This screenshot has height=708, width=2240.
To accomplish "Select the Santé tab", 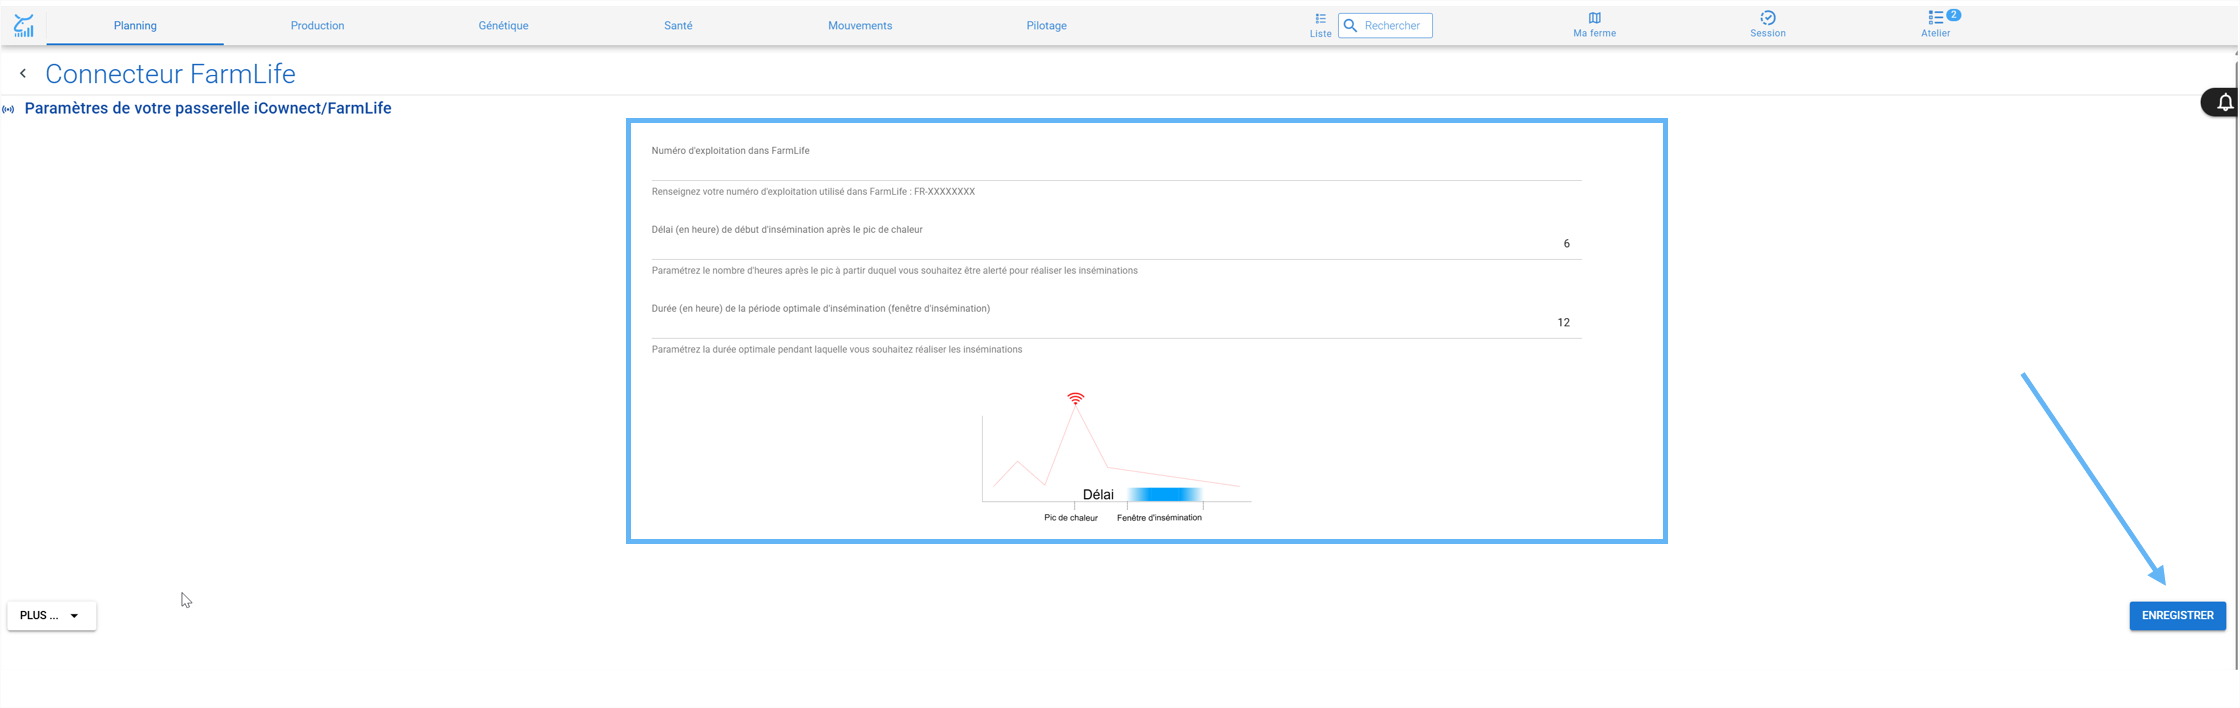I will [x=678, y=26].
